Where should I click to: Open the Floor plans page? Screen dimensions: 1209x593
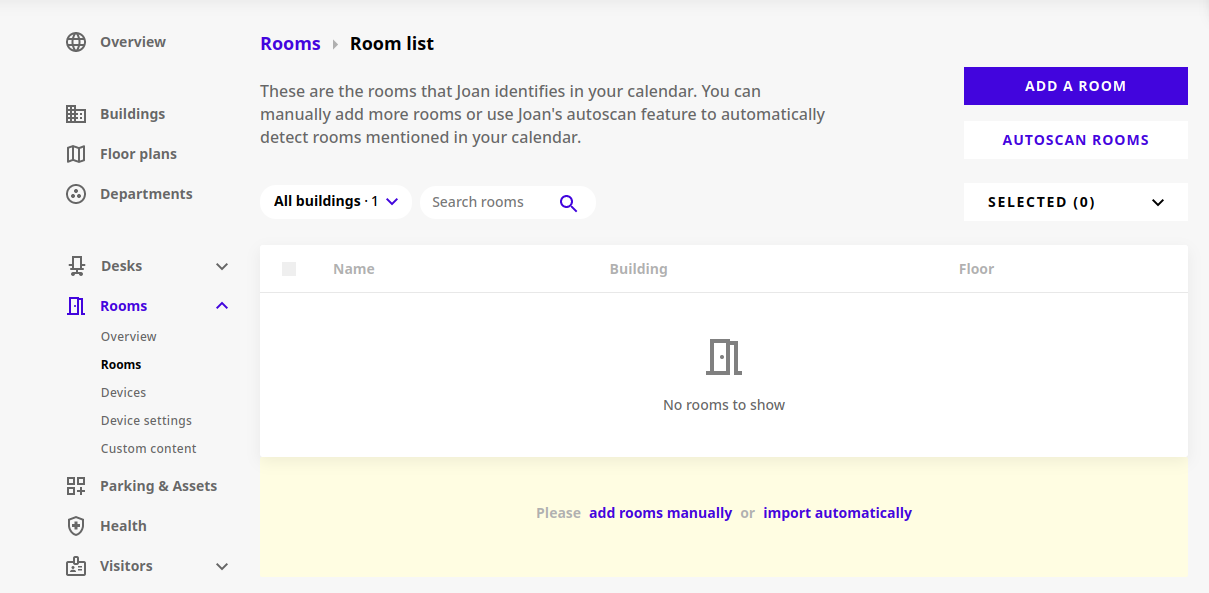(138, 154)
